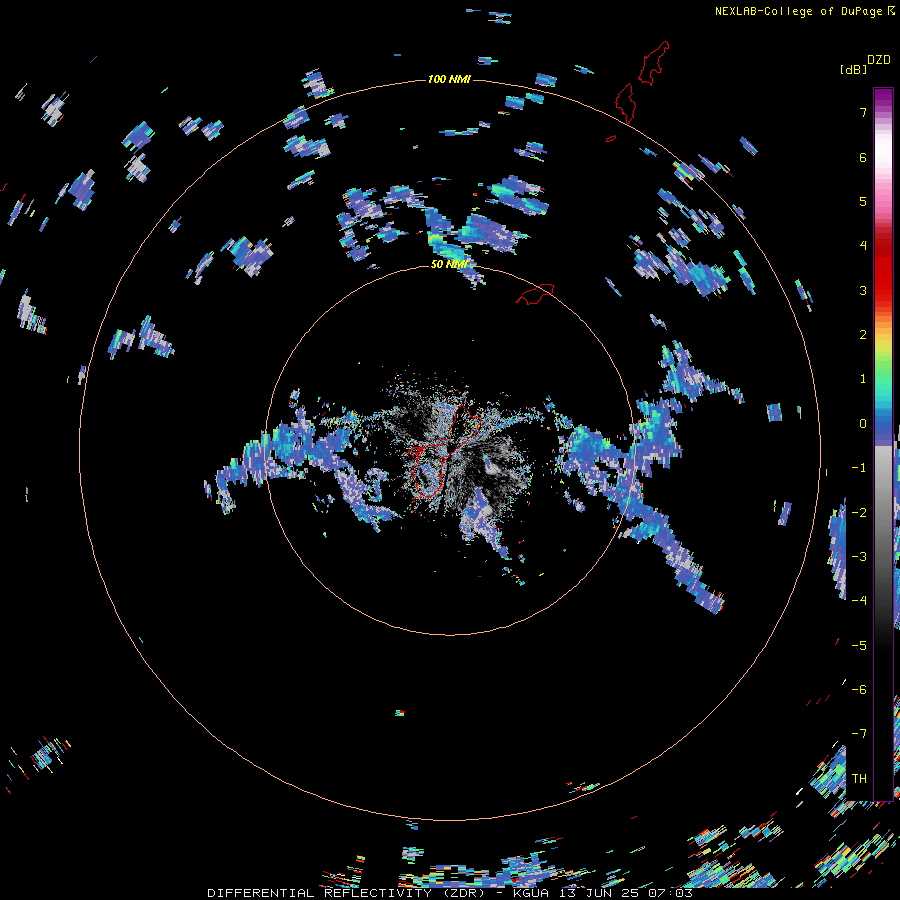
Task: Click the "TH" label below the color scale
Action: click(859, 779)
